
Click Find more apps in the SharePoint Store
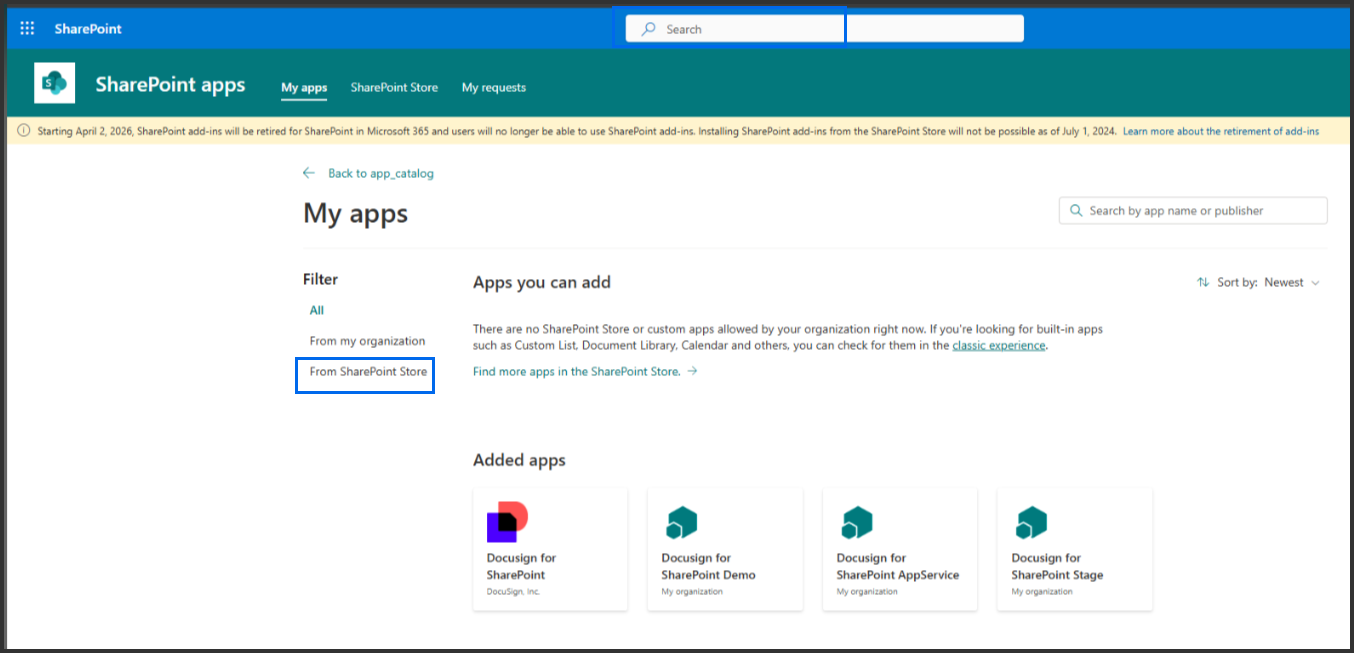pyautogui.click(x=577, y=371)
